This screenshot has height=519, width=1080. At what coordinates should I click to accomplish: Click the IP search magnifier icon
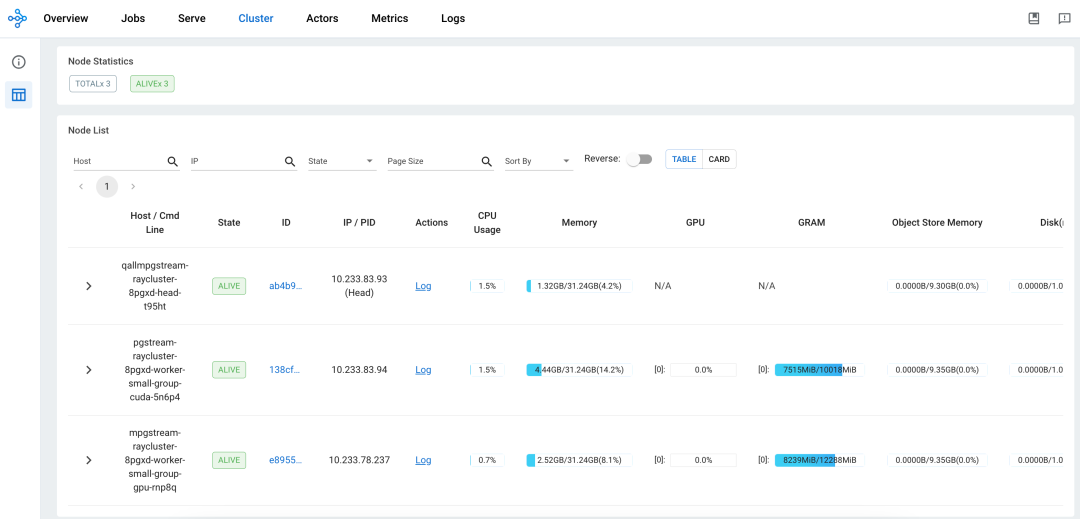click(290, 161)
